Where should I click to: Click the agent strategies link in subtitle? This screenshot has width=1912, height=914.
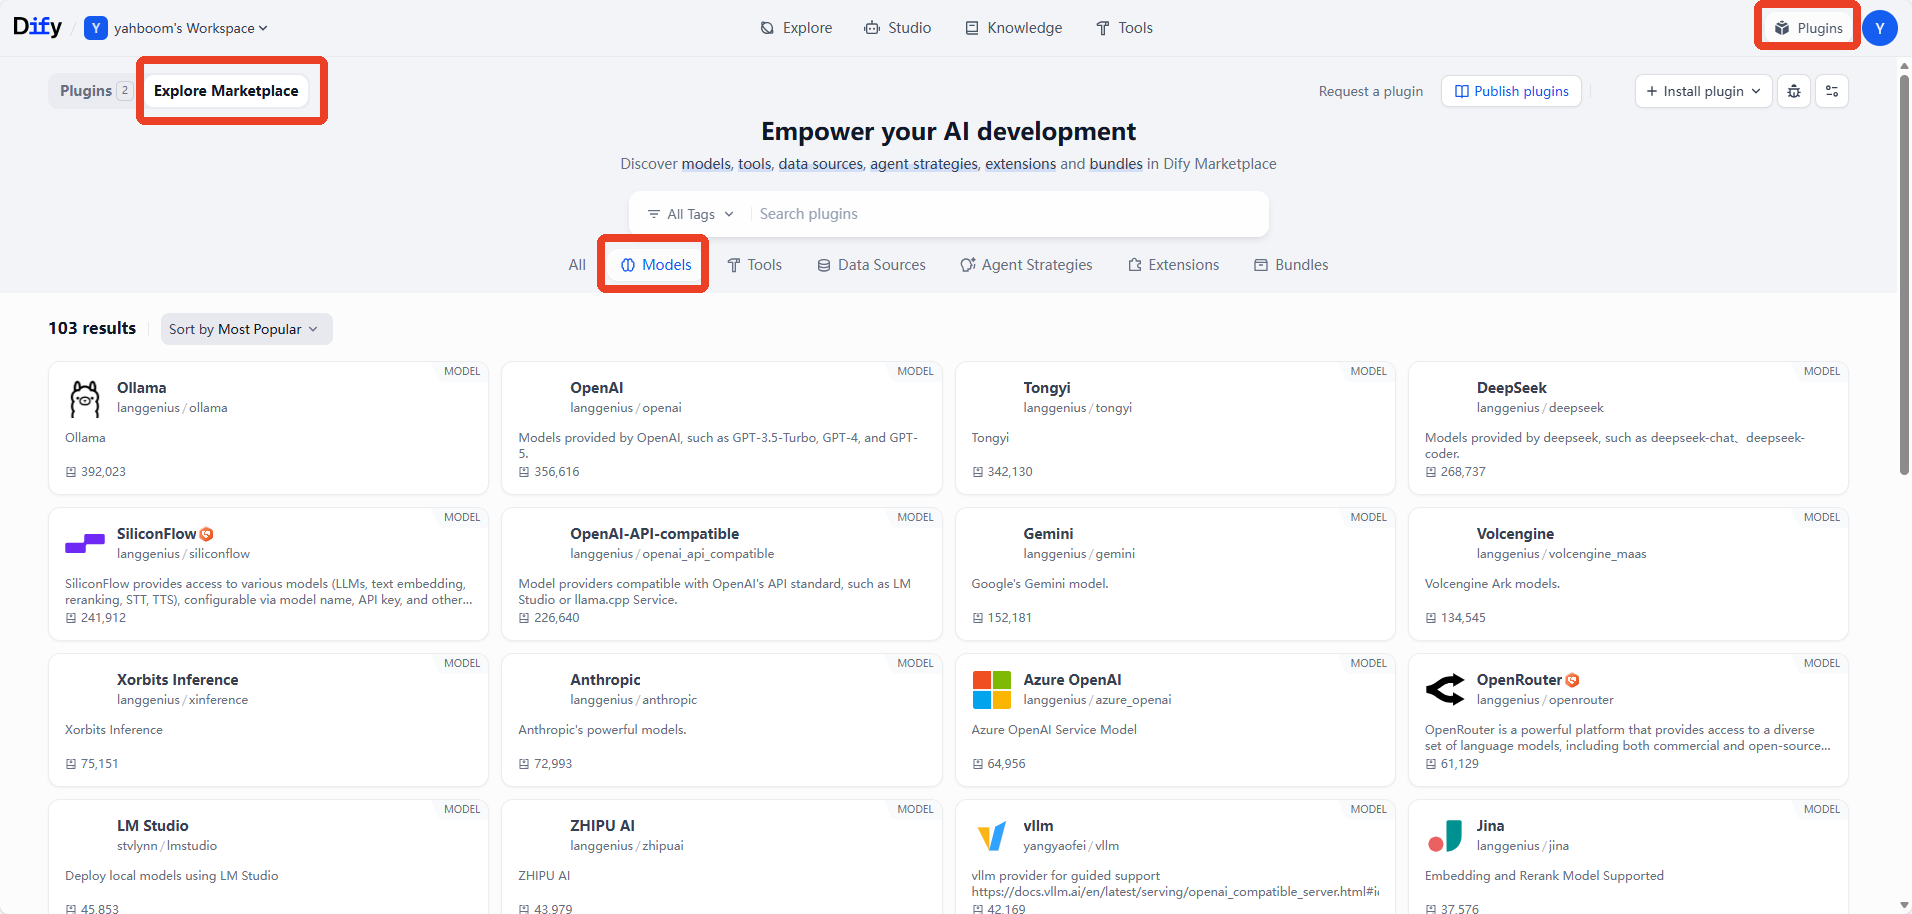pos(924,164)
